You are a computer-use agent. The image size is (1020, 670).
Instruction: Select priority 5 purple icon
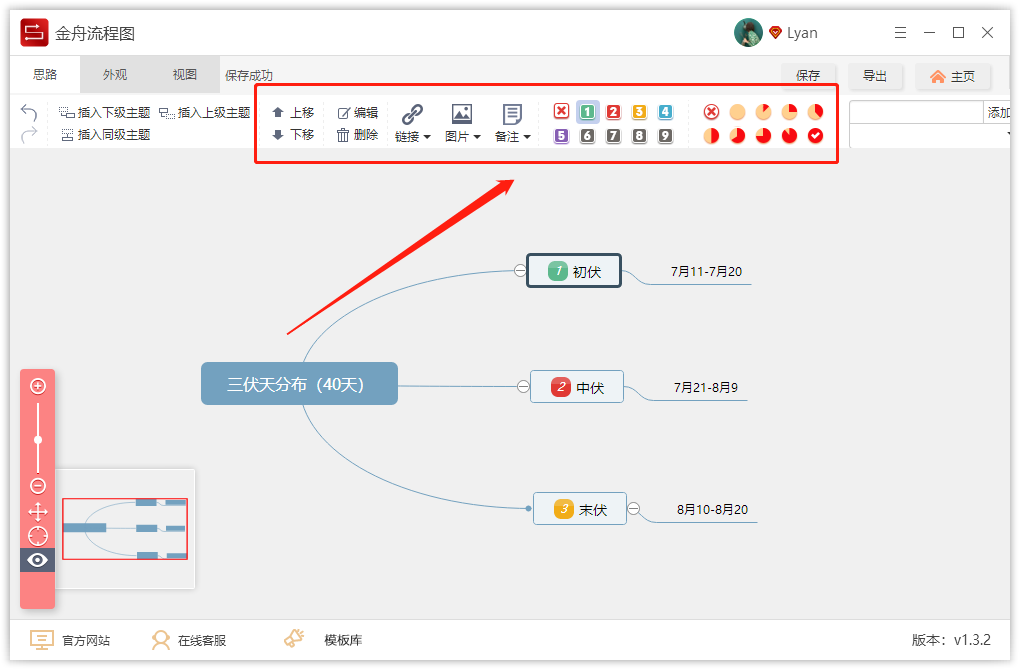[x=561, y=136]
